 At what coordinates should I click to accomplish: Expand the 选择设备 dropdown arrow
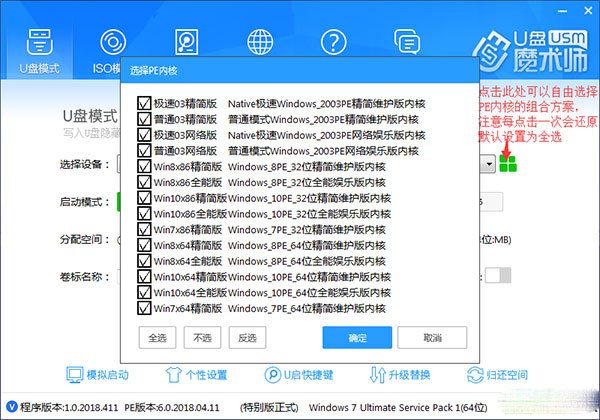coord(489,164)
